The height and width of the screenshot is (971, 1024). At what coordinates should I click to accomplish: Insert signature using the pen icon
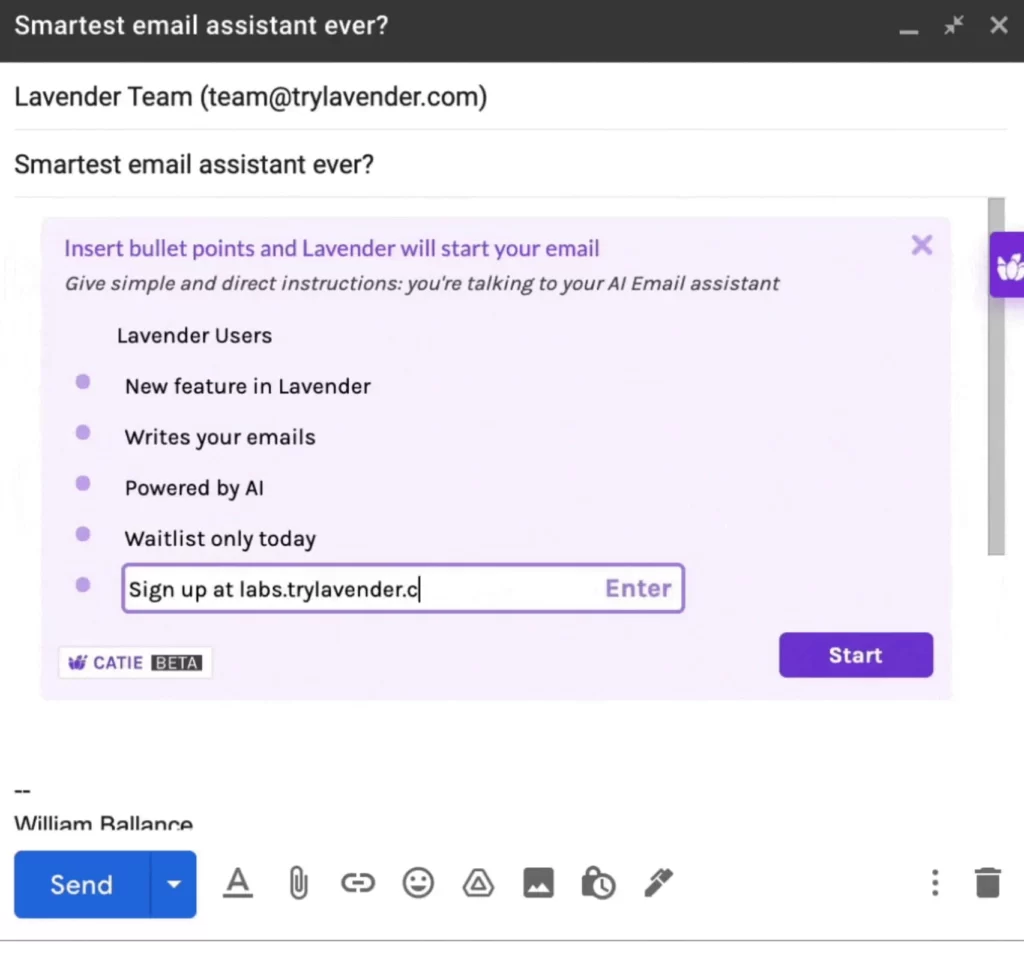(x=658, y=883)
